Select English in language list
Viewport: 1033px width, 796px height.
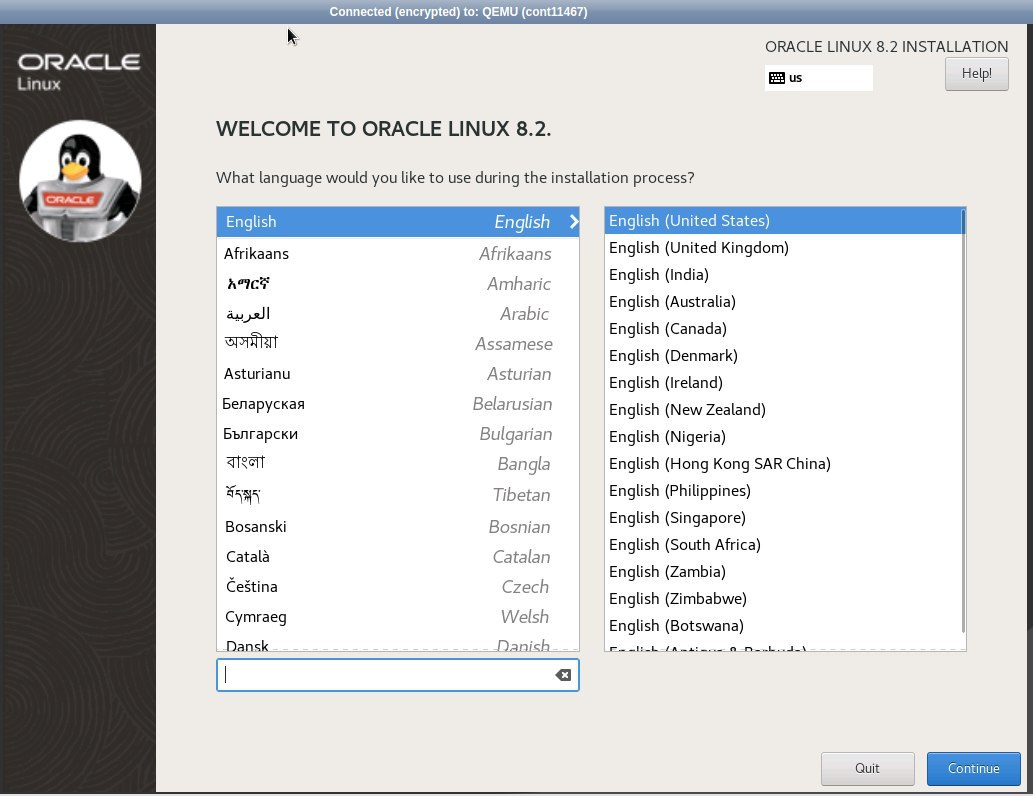[398, 222]
